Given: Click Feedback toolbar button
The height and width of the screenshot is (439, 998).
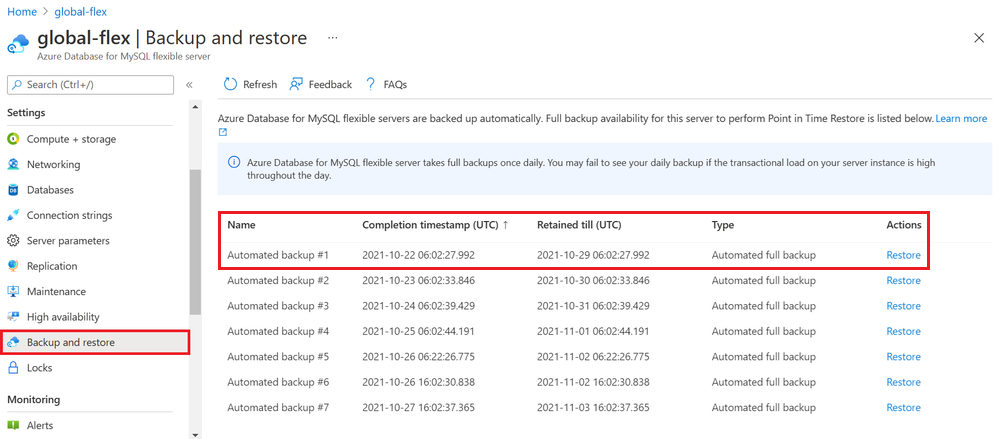Looking at the screenshot, I should pyautogui.click(x=320, y=84).
